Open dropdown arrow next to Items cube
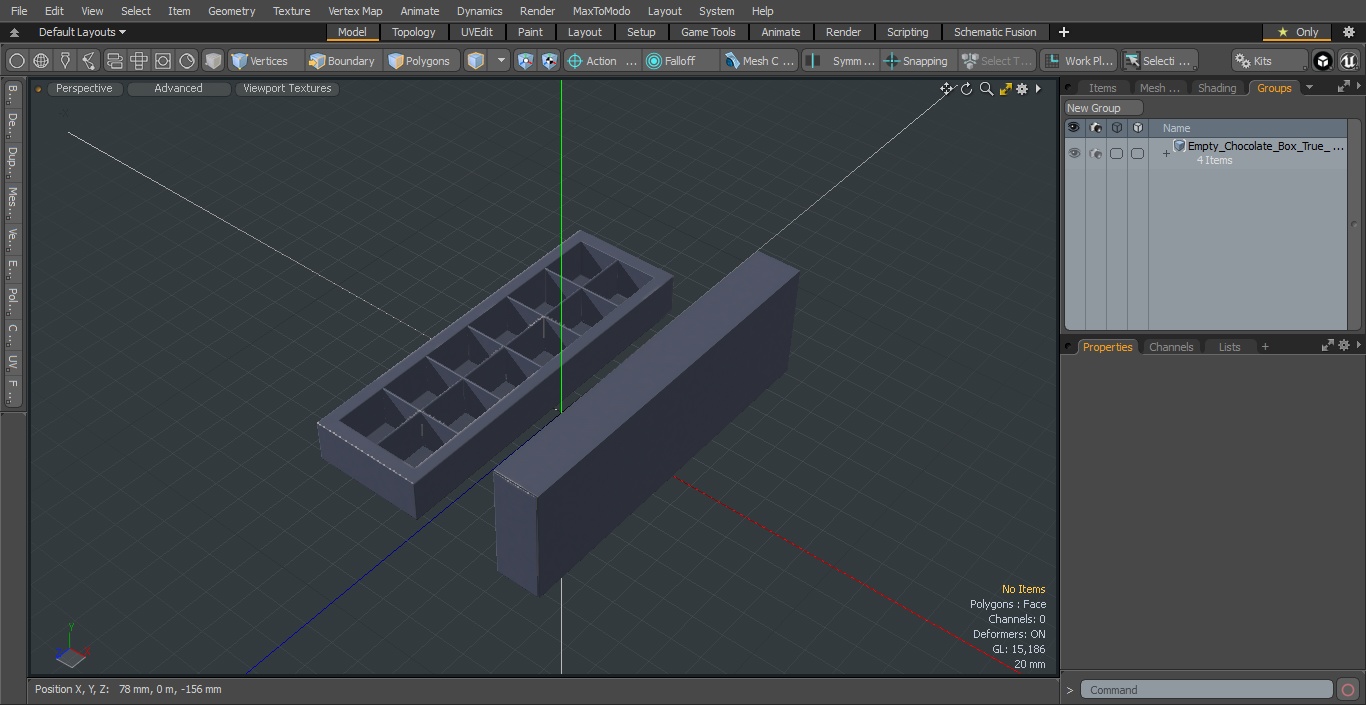This screenshot has width=1366, height=705. pyautogui.click(x=501, y=61)
